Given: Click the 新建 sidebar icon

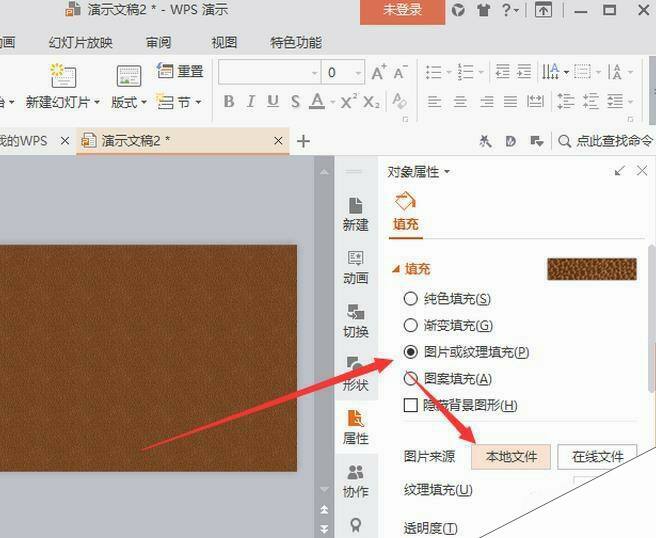Looking at the screenshot, I should pos(355,213).
